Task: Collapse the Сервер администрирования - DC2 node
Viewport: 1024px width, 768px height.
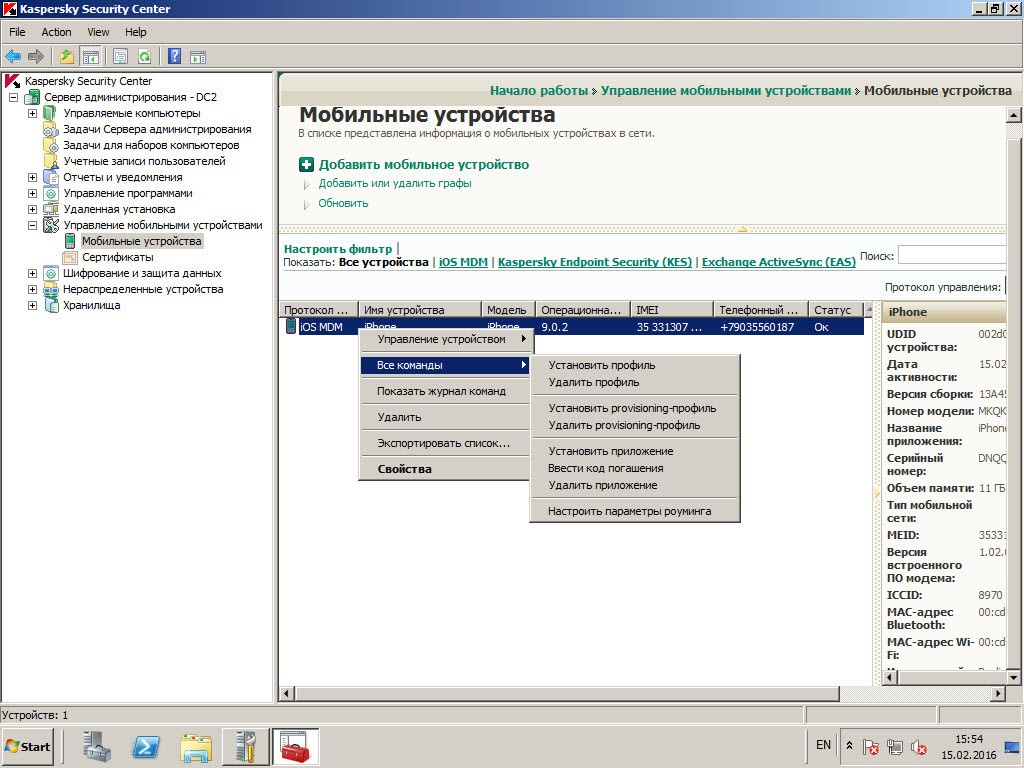Action: (13, 98)
